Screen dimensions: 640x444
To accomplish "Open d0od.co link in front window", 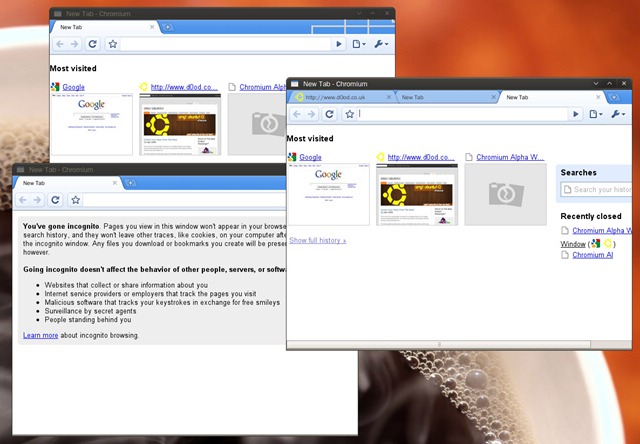I will pyautogui.click(x=421, y=157).
